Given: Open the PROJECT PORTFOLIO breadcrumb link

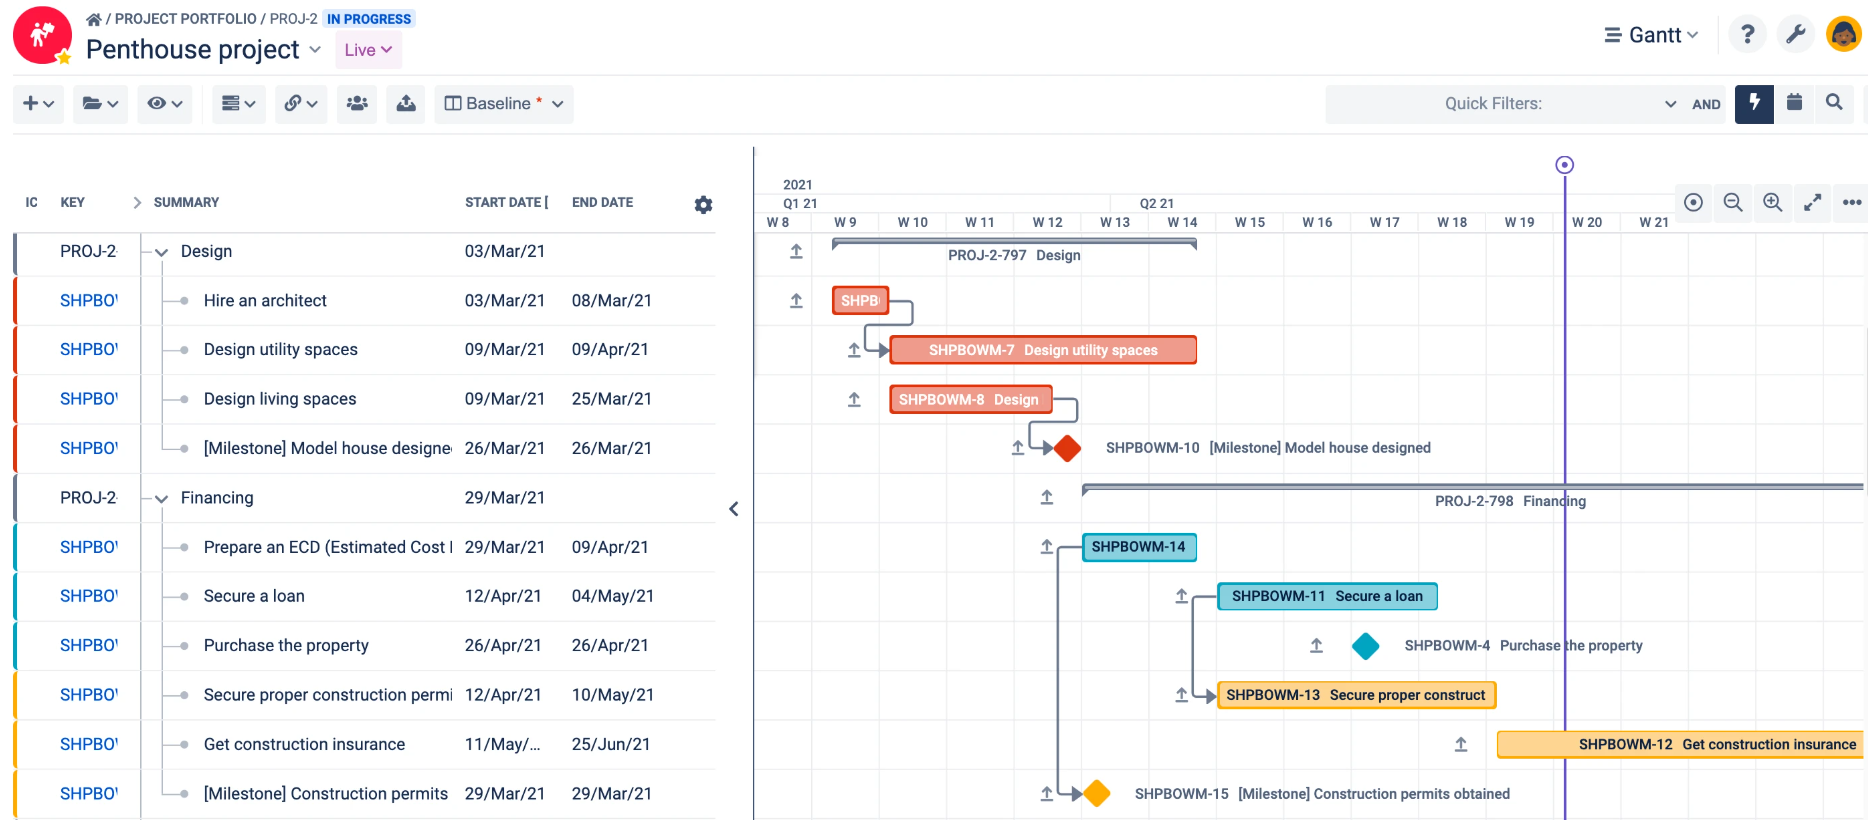Looking at the screenshot, I should (185, 18).
